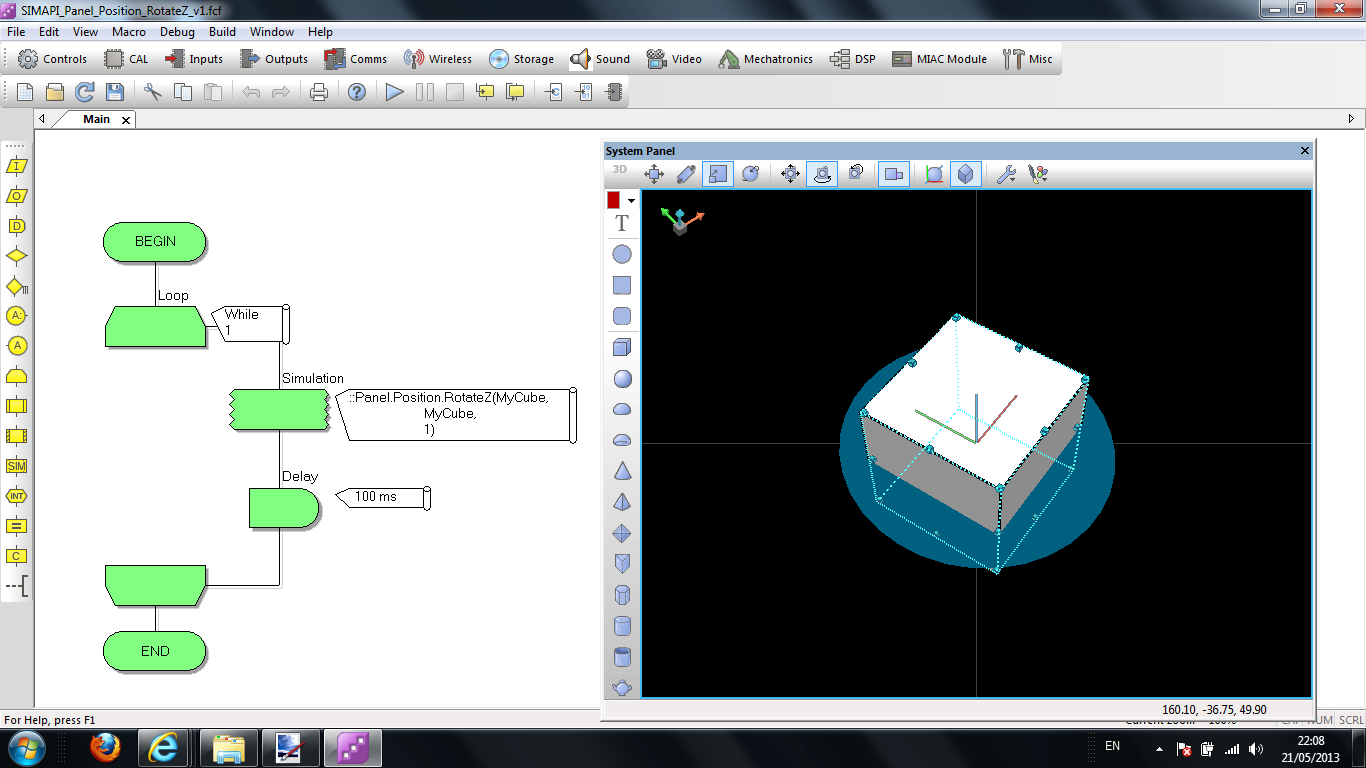The height and width of the screenshot is (768, 1366).
Task: Add a Delay icon from left palette
Action: tap(16, 226)
